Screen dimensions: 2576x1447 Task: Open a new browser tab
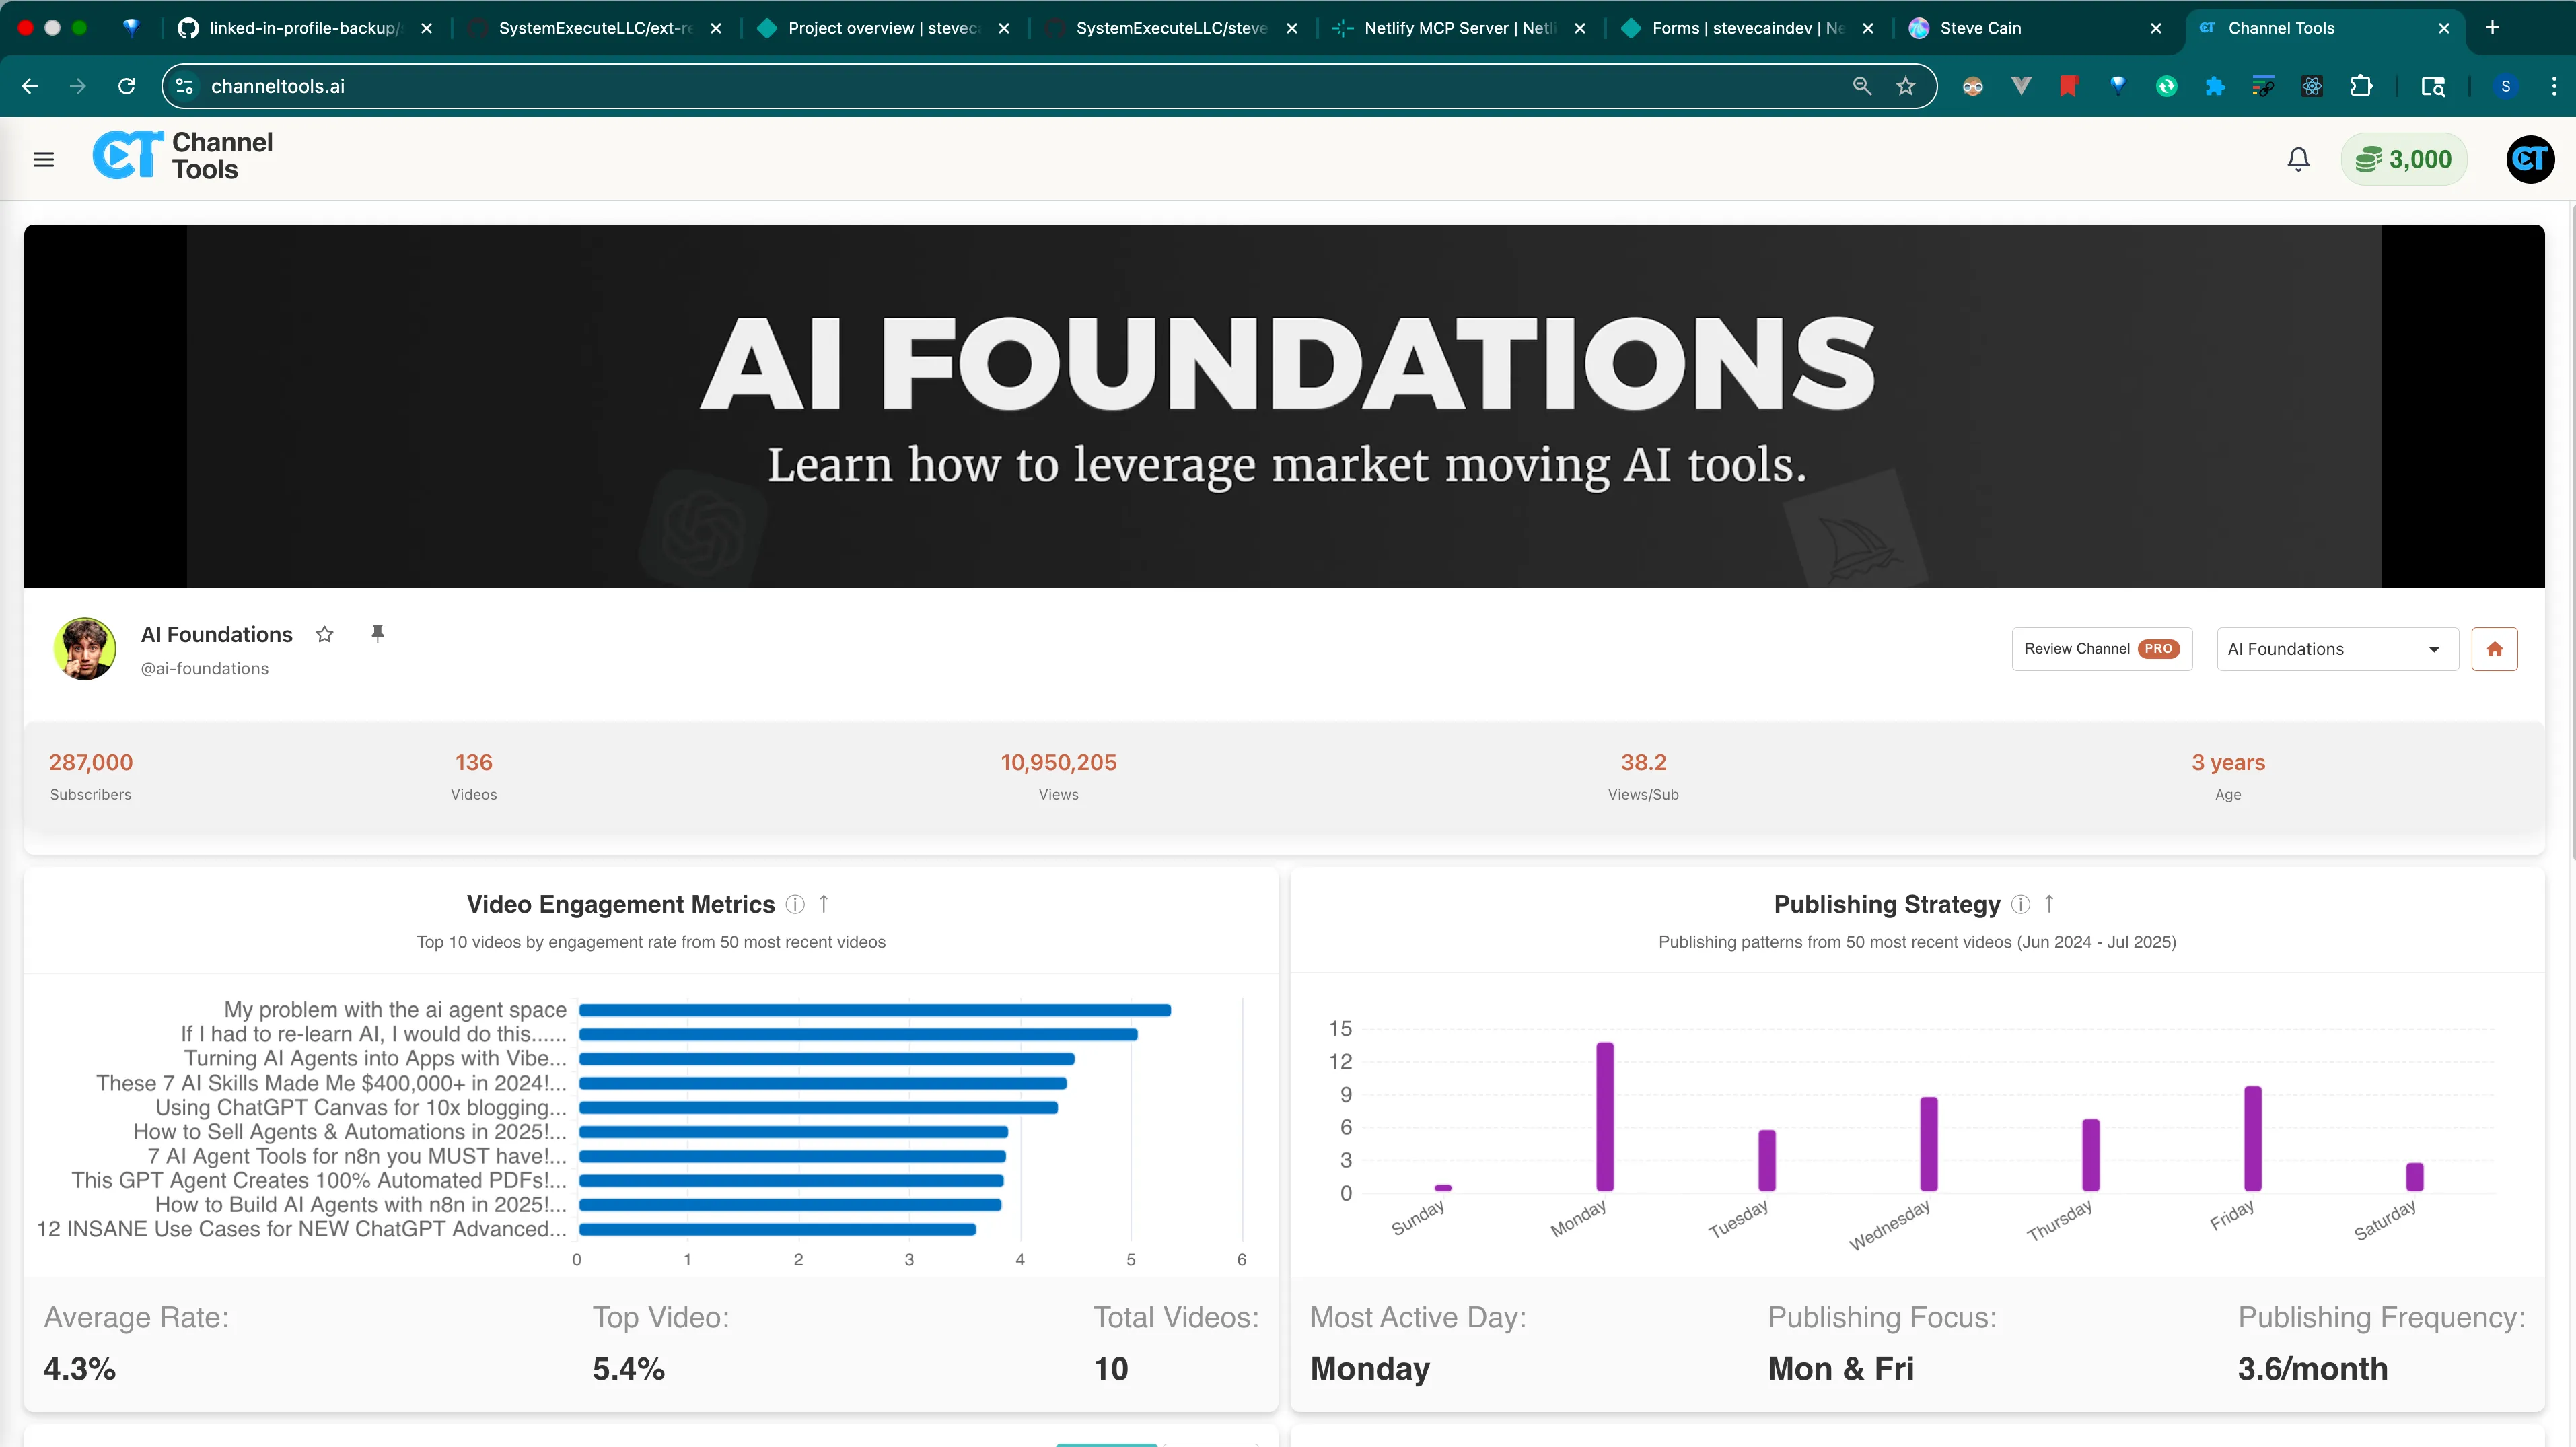click(2492, 28)
